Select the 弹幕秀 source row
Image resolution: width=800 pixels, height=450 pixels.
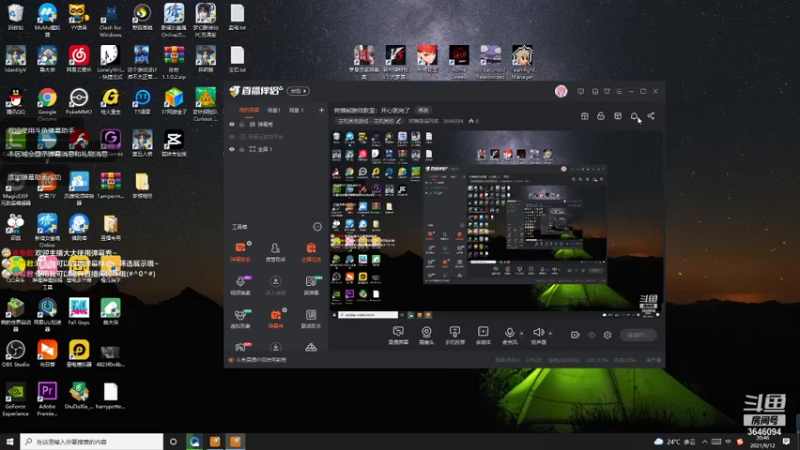276,124
